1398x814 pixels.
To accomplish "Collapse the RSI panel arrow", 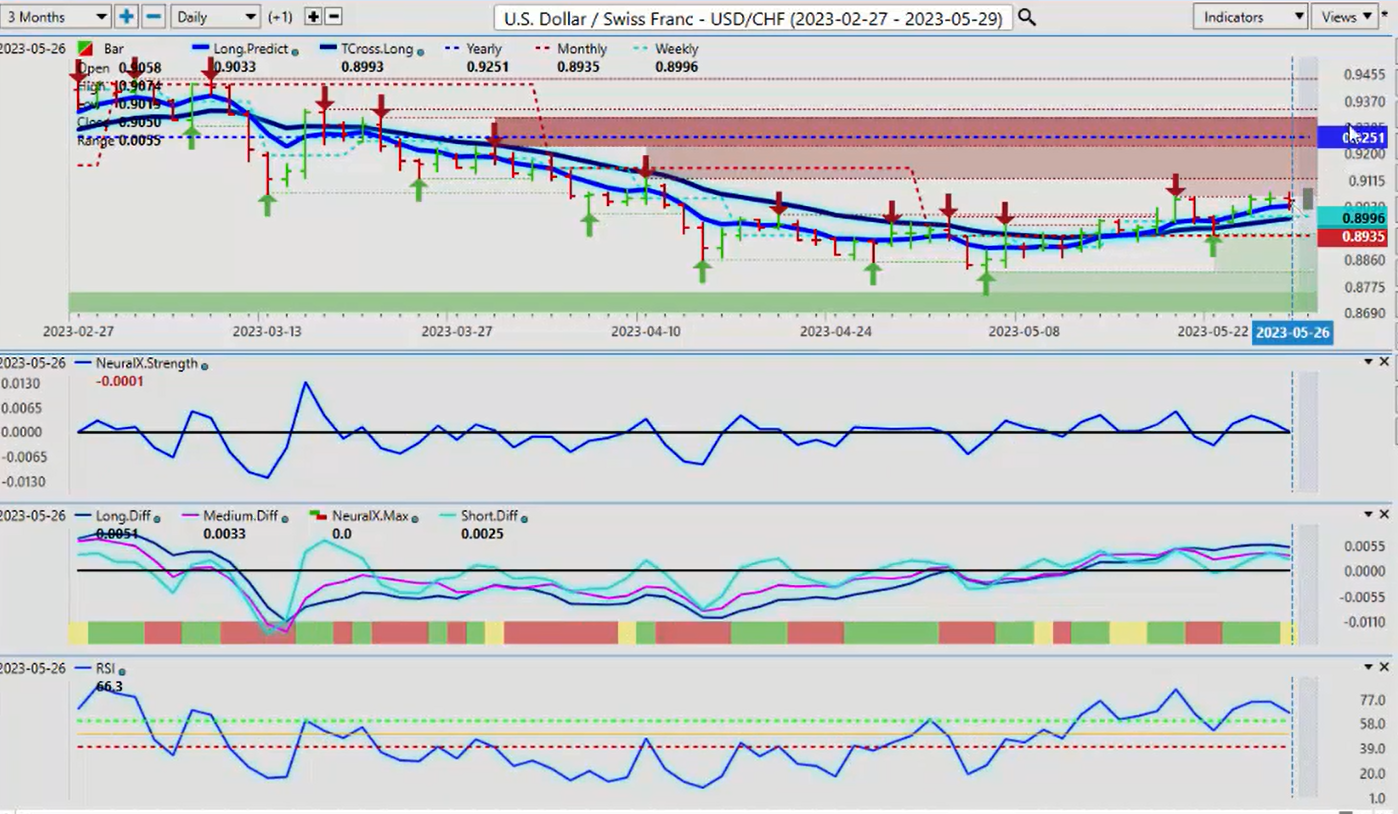I will (x=1368, y=667).
